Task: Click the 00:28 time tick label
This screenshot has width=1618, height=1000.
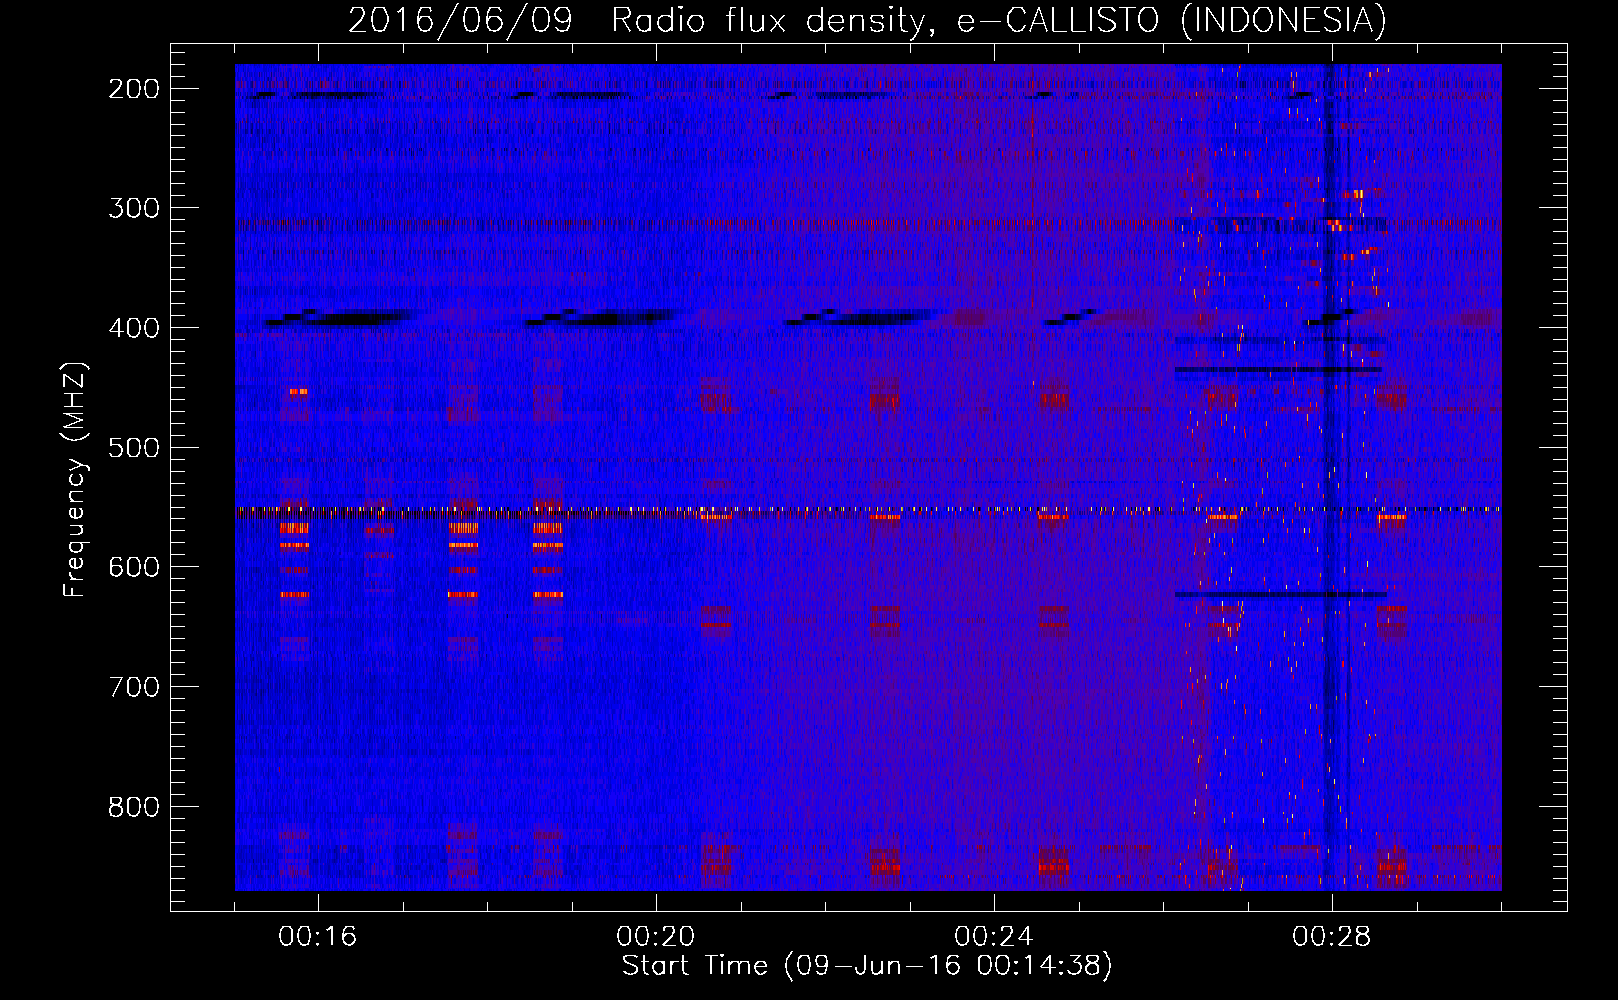Action: point(1332,937)
